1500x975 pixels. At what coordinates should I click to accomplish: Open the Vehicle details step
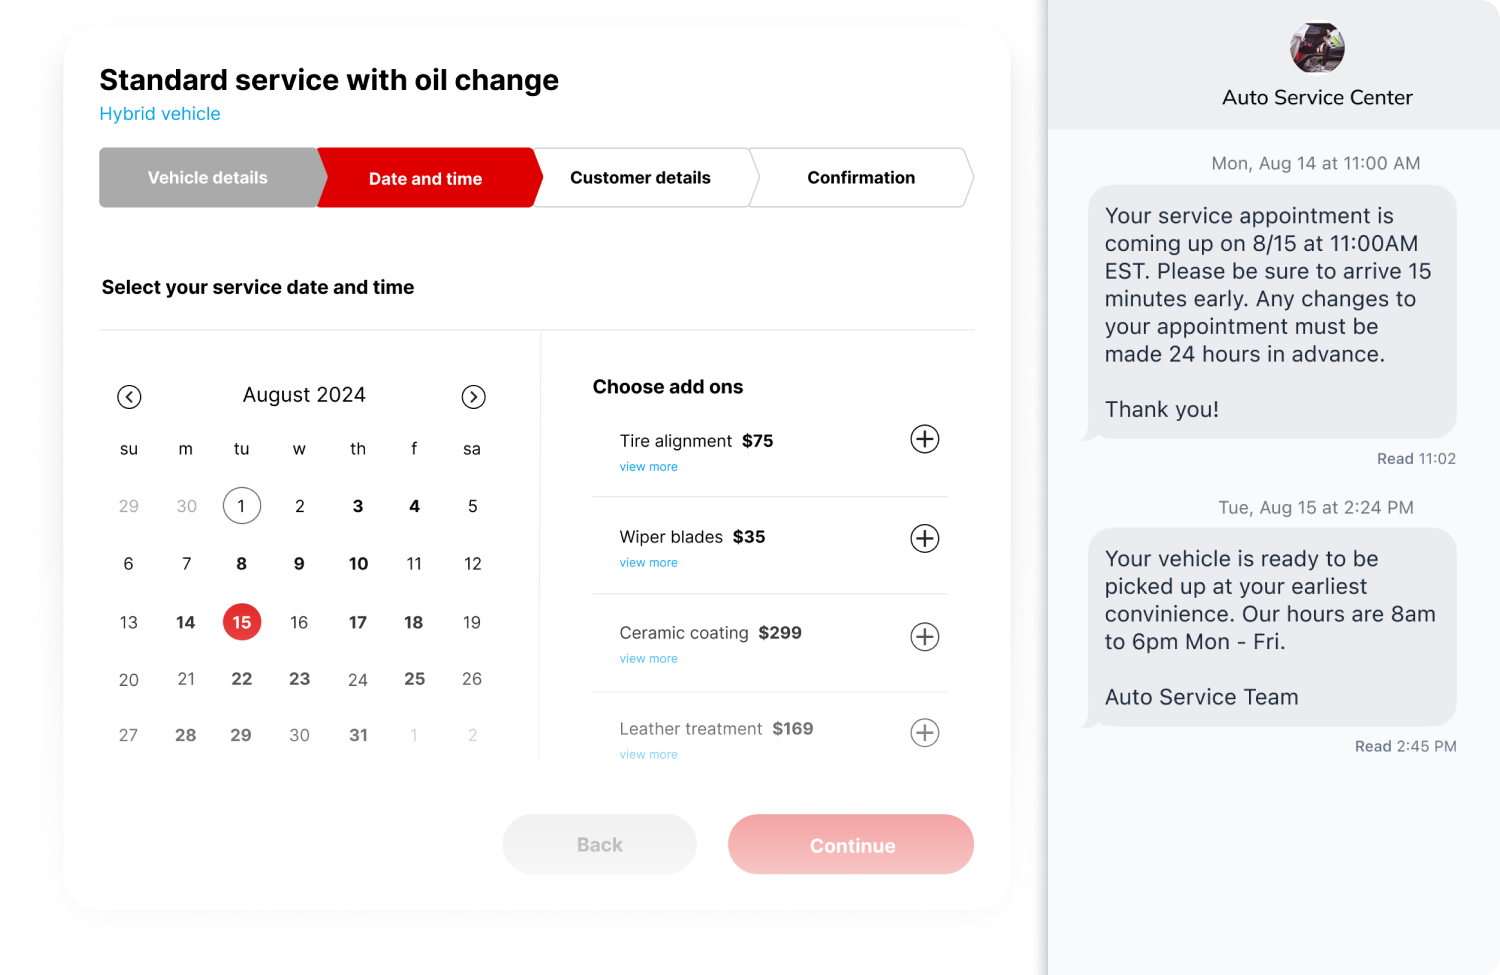click(x=208, y=178)
